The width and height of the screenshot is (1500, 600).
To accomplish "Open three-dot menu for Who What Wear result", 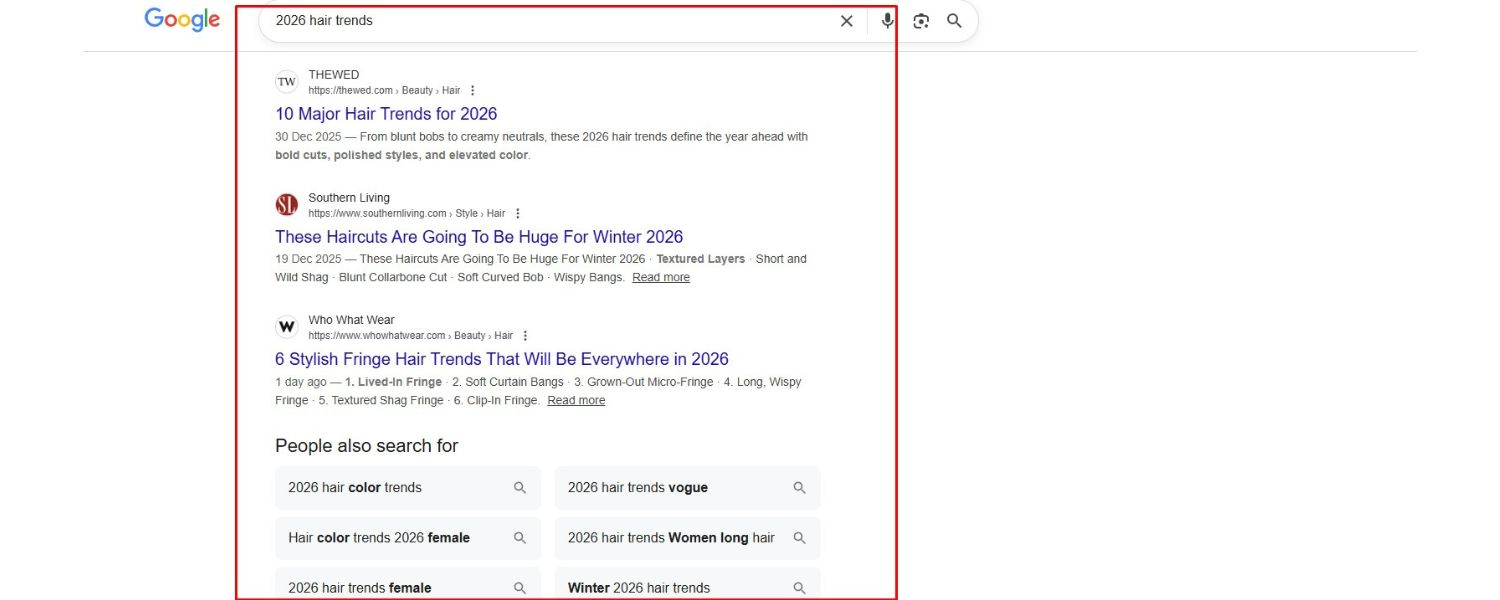I will [525, 336].
